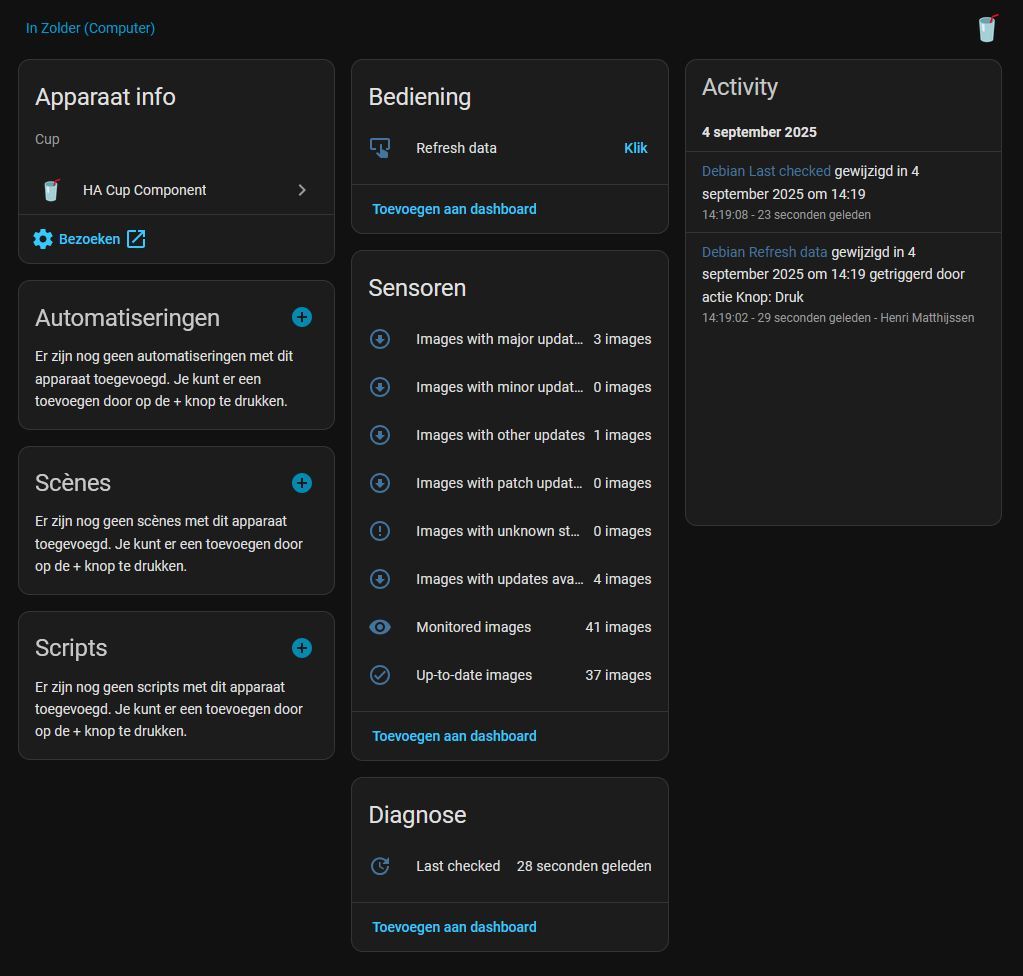Add a scene with the Scènes plus icon
Viewport: 1023px width, 976px height.
tap(301, 483)
